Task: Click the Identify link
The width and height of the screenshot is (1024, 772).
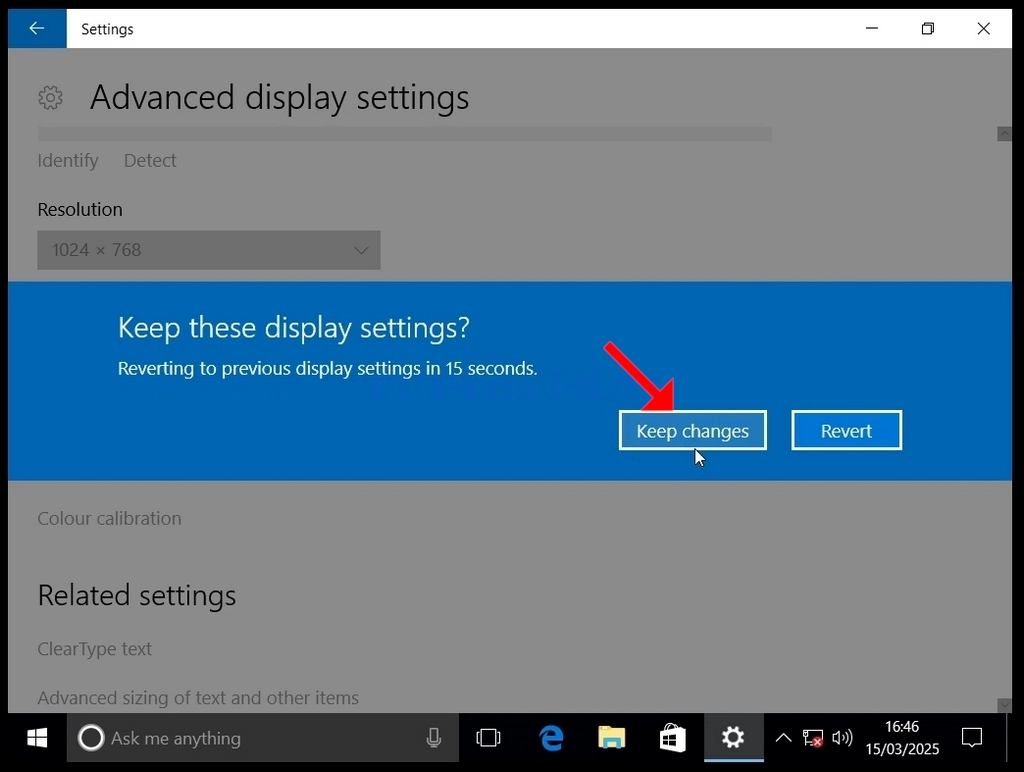Action: click(x=67, y=160)
